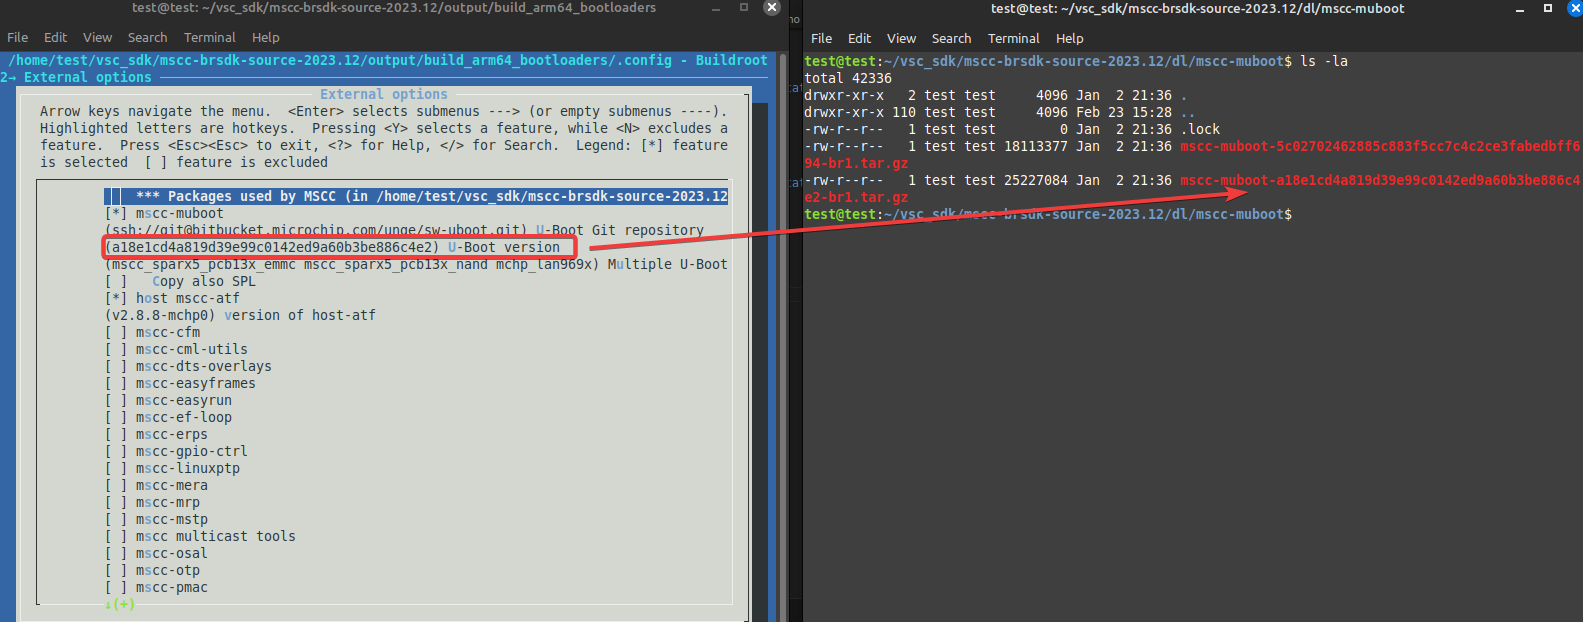Image resolution: width=1583 pixels, height=622 pixels.
Task: Enable the mscc-easyrun package
Action: 116,400
